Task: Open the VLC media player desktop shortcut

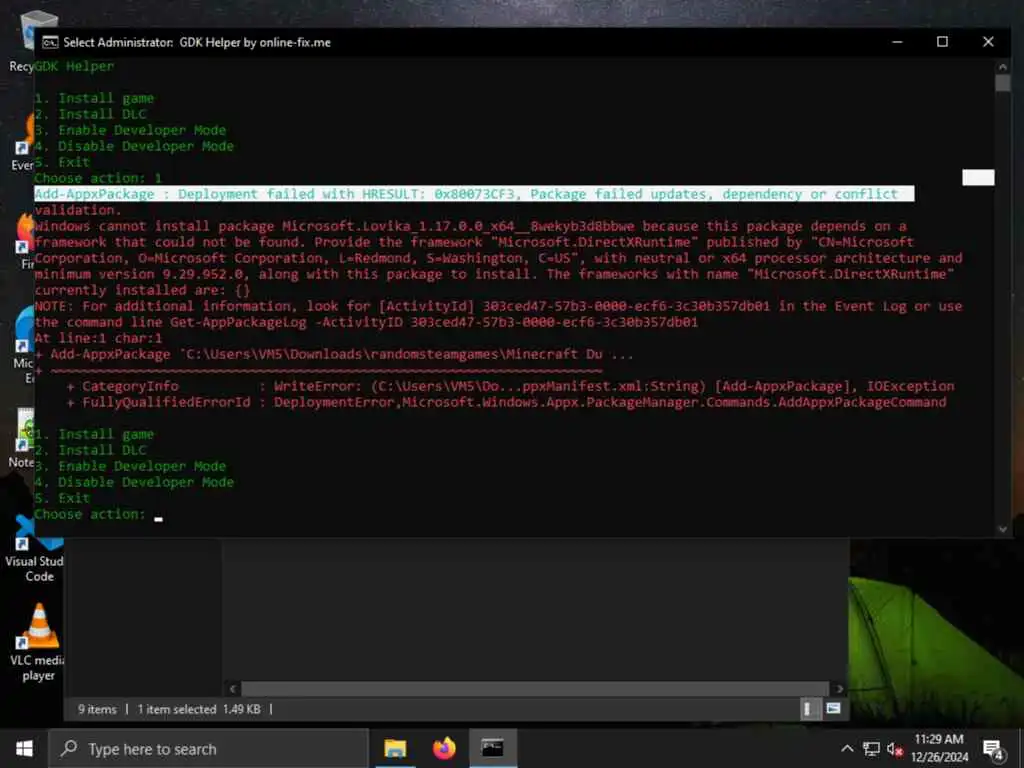Action: pyautogui.click(x=39, y=643)
